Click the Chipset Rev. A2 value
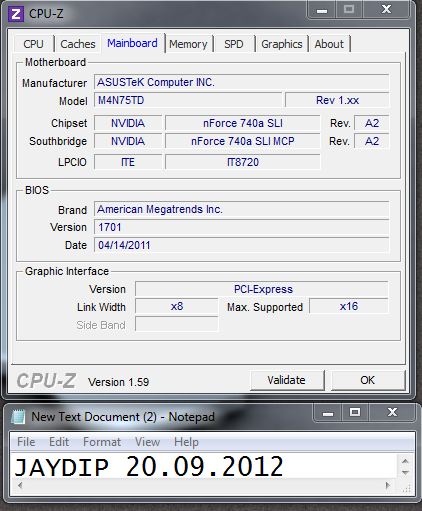The image size is (422, 511). (x=372, y=123)
